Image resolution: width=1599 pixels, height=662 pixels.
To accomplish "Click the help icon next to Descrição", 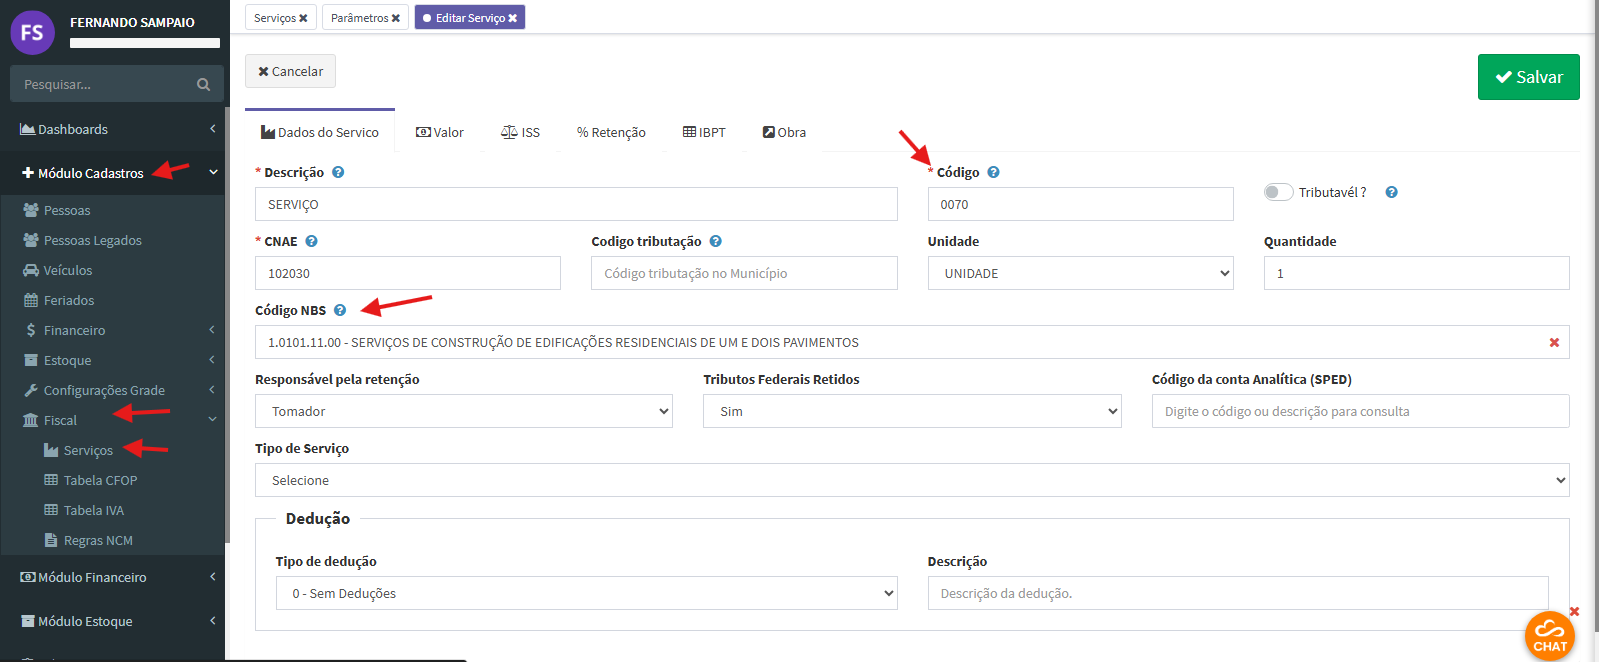I will 338,172.
